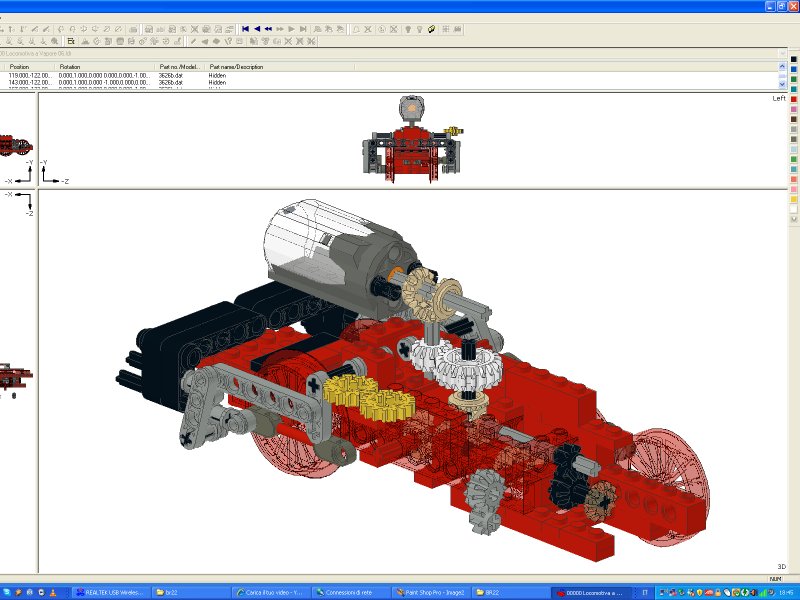Viewport: 800px width, 600px height.
Task: Select yellow color swatch
Action: coord(793,199)
